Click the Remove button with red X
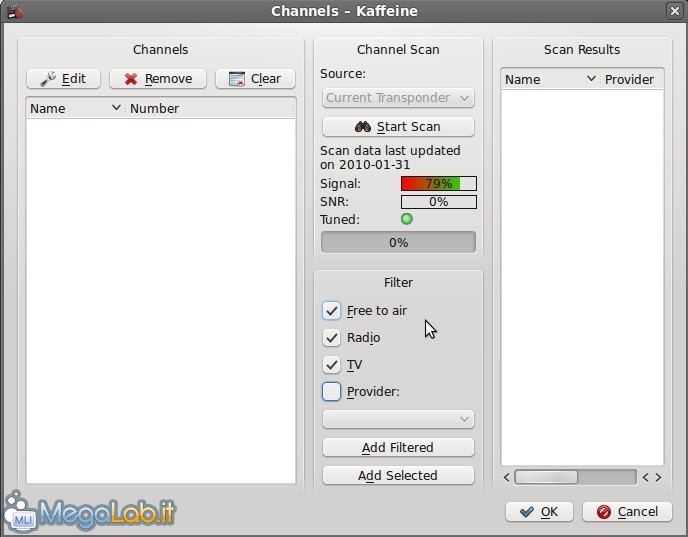Viewport: 688px width, 537px height. tap(158, 79)
